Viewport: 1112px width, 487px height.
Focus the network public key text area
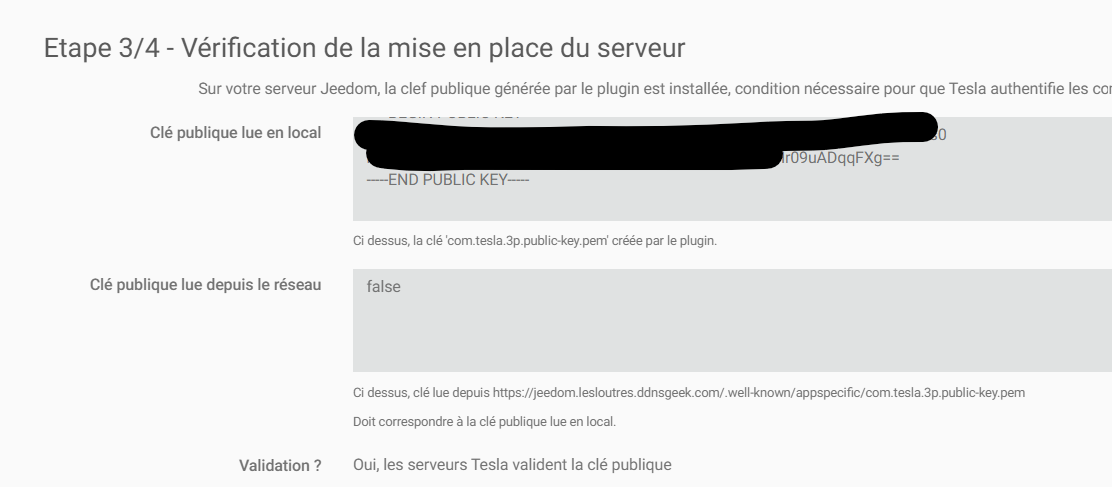pos(732,320)
